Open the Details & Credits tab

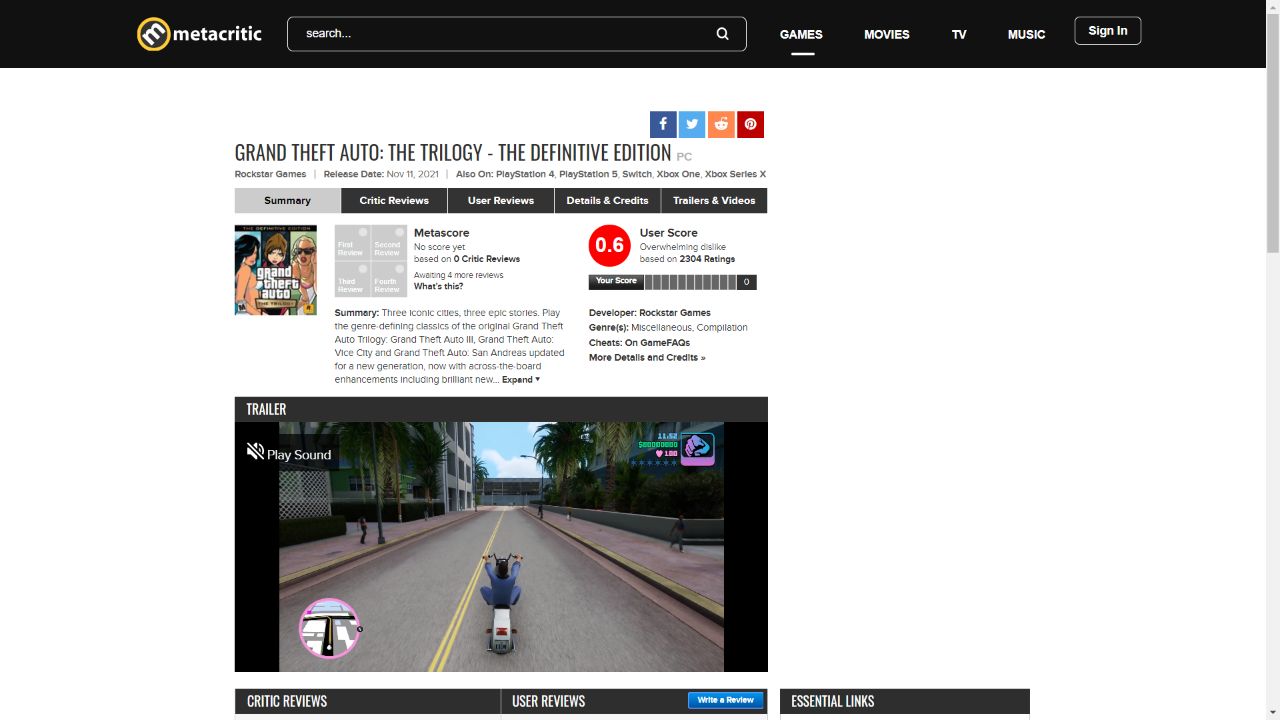click(x=607, y=201)
